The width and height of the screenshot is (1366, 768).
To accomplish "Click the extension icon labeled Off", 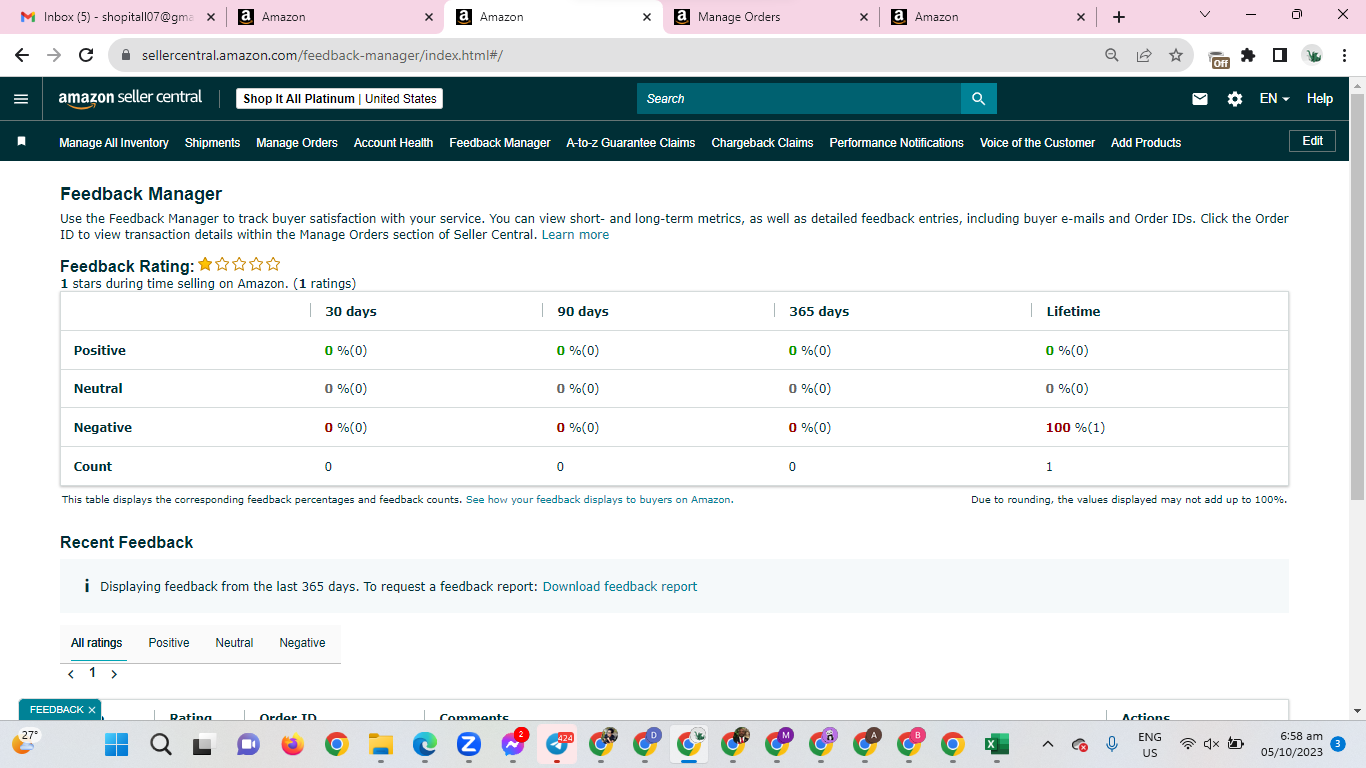I will tap(1218, 57).
